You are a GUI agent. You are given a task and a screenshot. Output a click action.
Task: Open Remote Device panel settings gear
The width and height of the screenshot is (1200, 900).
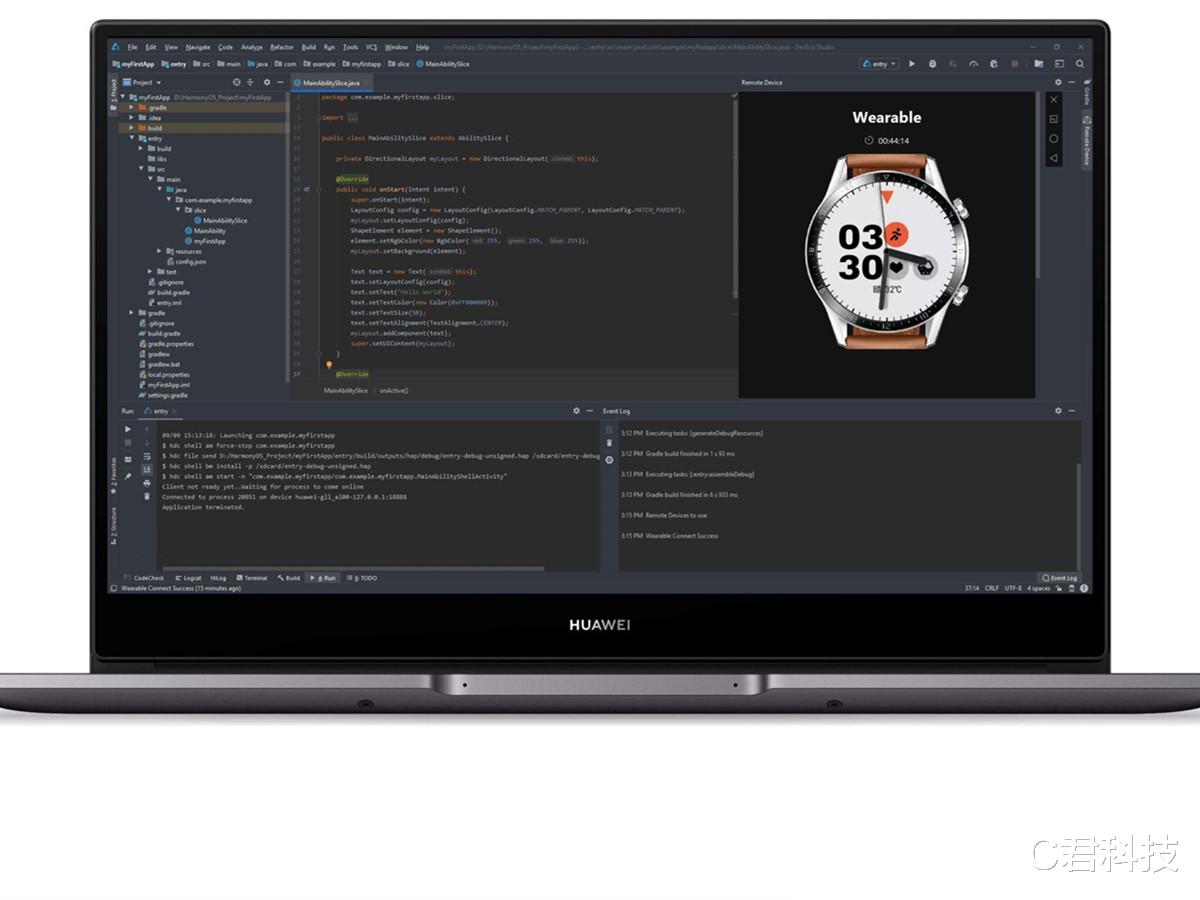(x=1059, y=82)
